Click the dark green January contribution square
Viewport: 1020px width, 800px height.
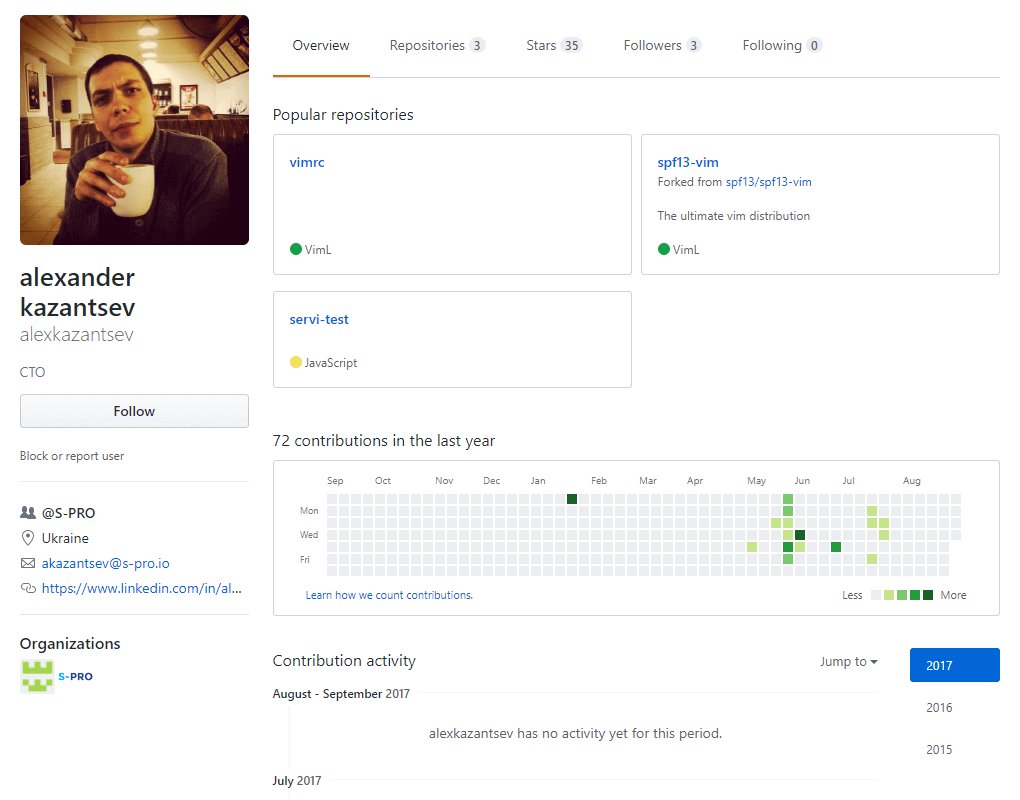tap(572, 499)
